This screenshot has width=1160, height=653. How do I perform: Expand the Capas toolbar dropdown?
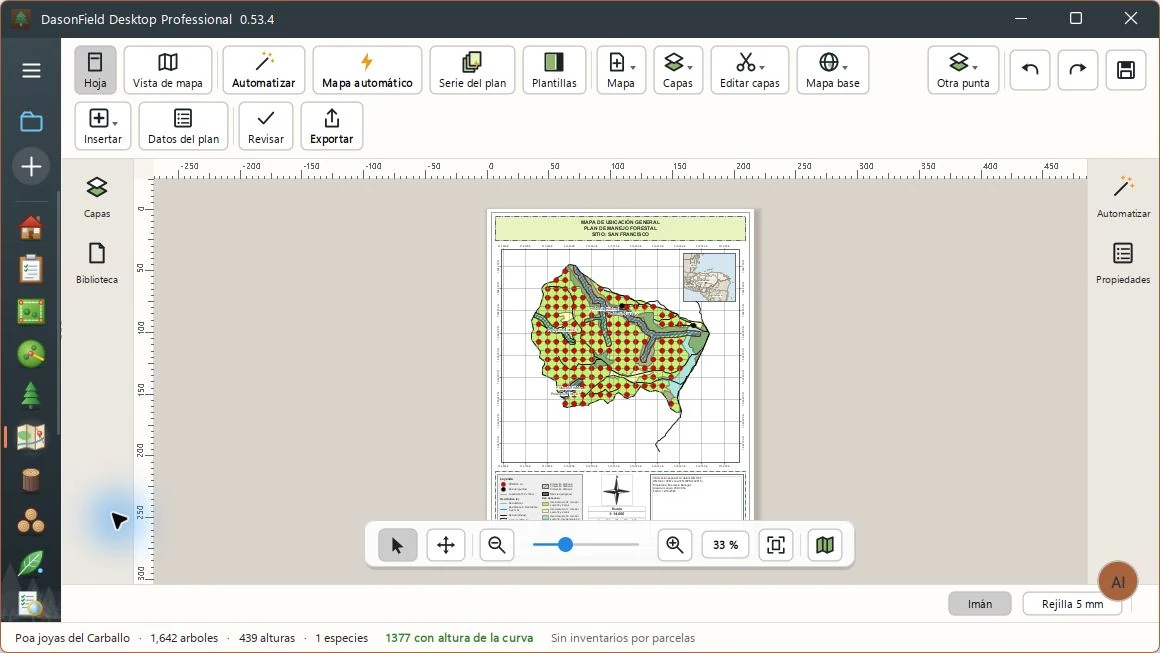point(678,70)
